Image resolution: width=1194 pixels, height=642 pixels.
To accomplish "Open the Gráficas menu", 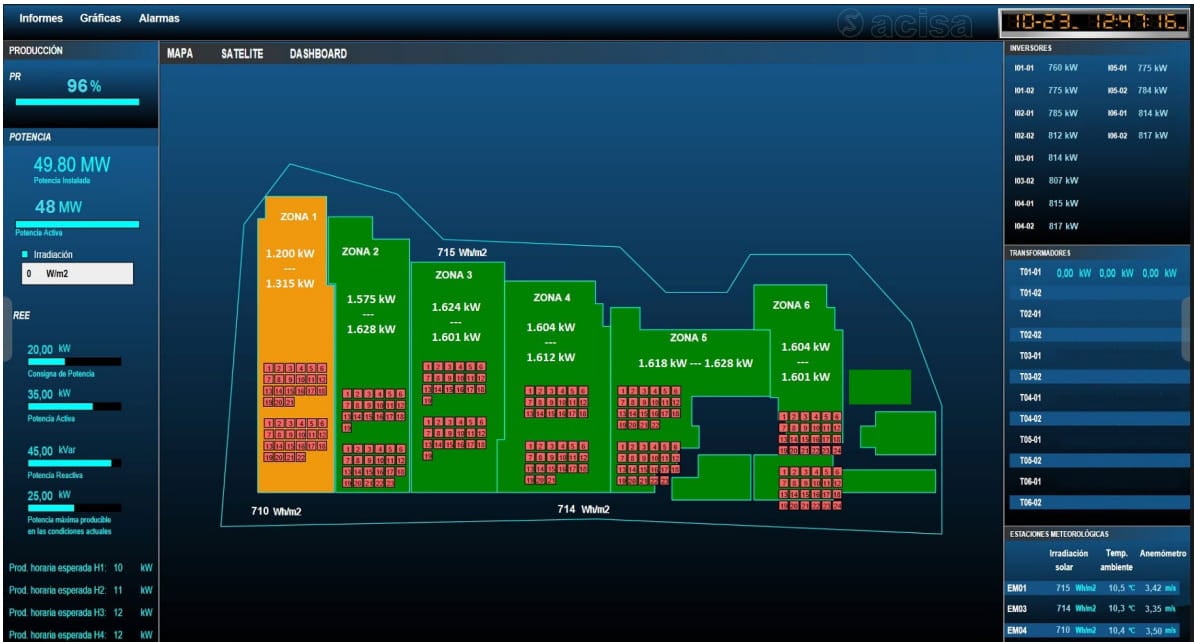I will (x=101, y=18).
